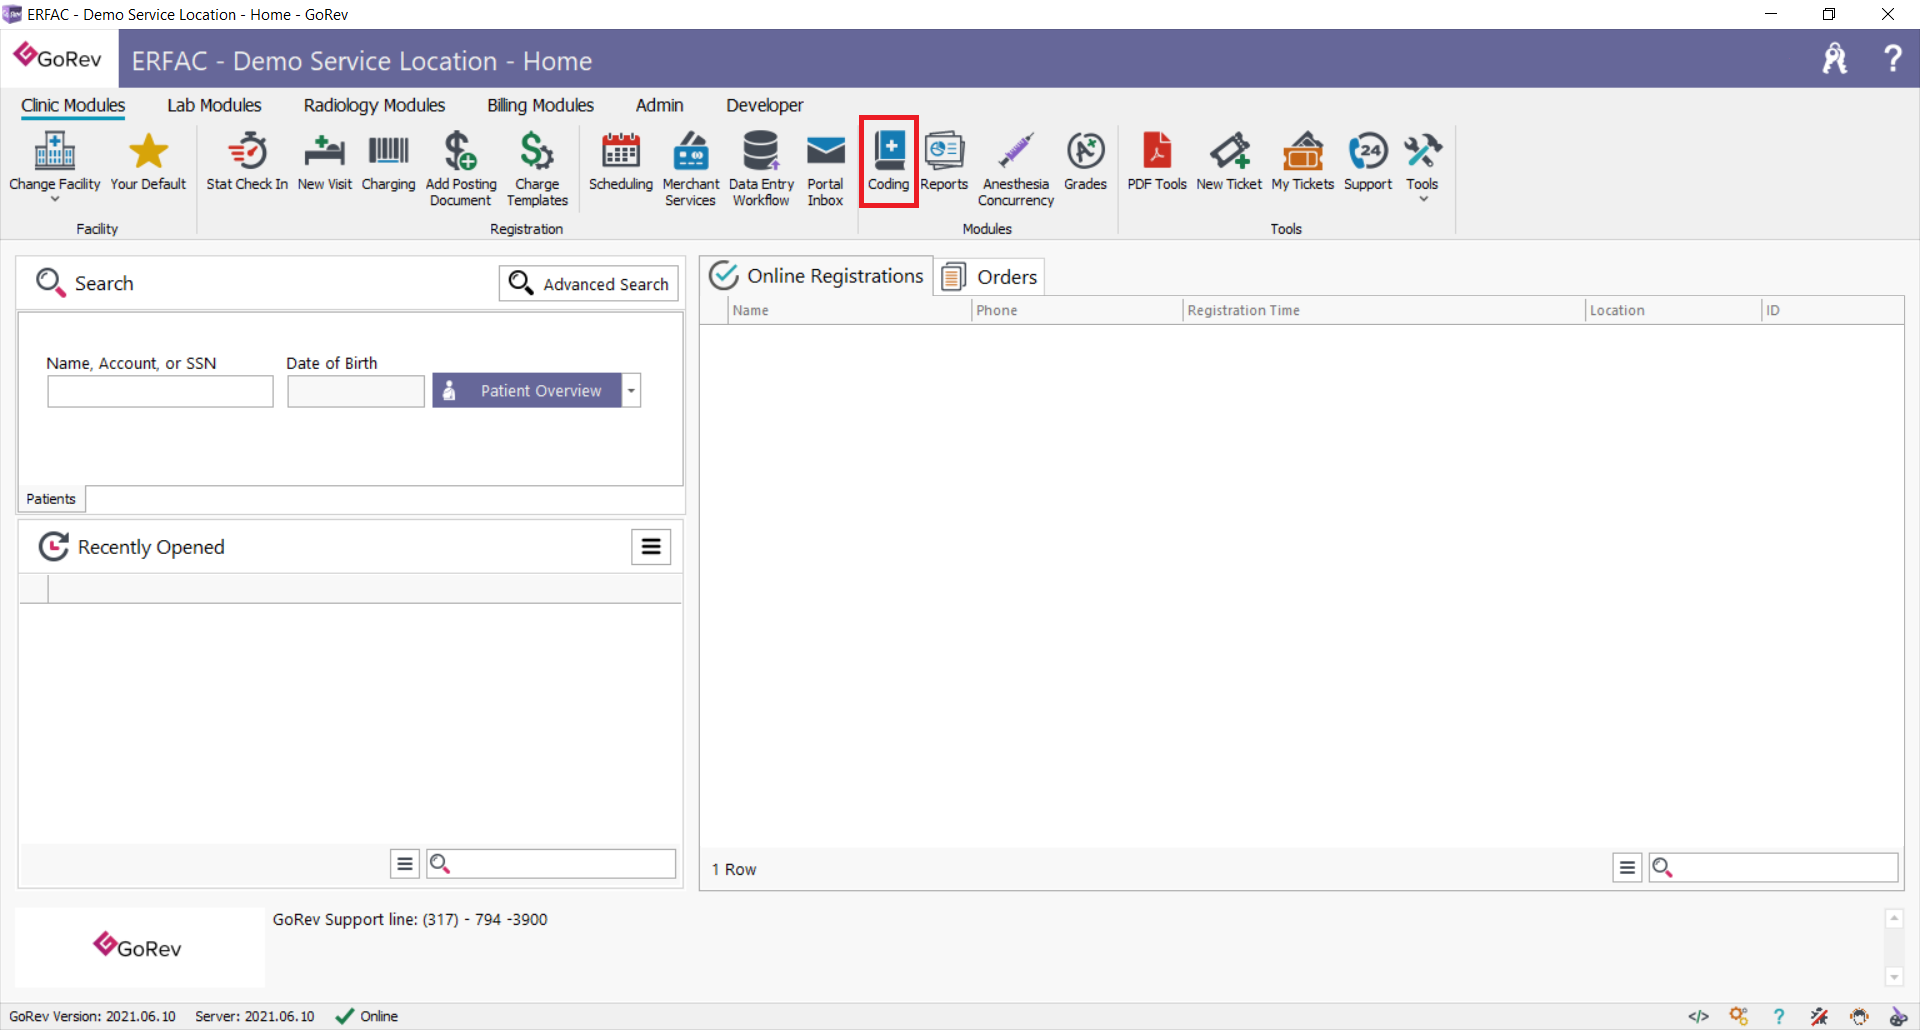Image resolution: width=1920 pixels, height=1030 pixels.
Task: Click the Name, Account, or SSN field
Action: (x=160, y=391)
